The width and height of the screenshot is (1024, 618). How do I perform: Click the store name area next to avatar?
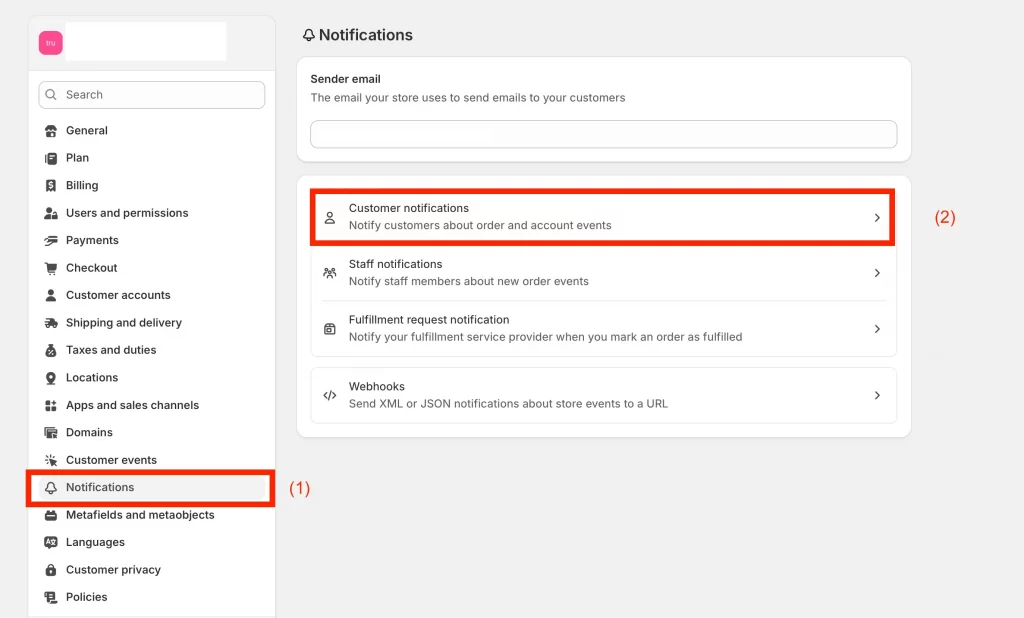(x=146, y=41)
